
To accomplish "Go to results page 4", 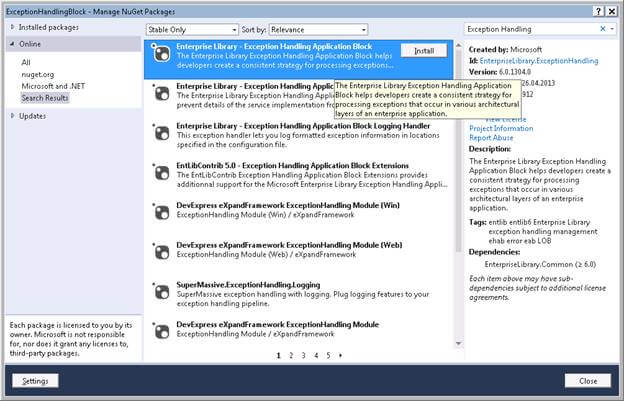I will pyautogui.click(x=316, y=356).
